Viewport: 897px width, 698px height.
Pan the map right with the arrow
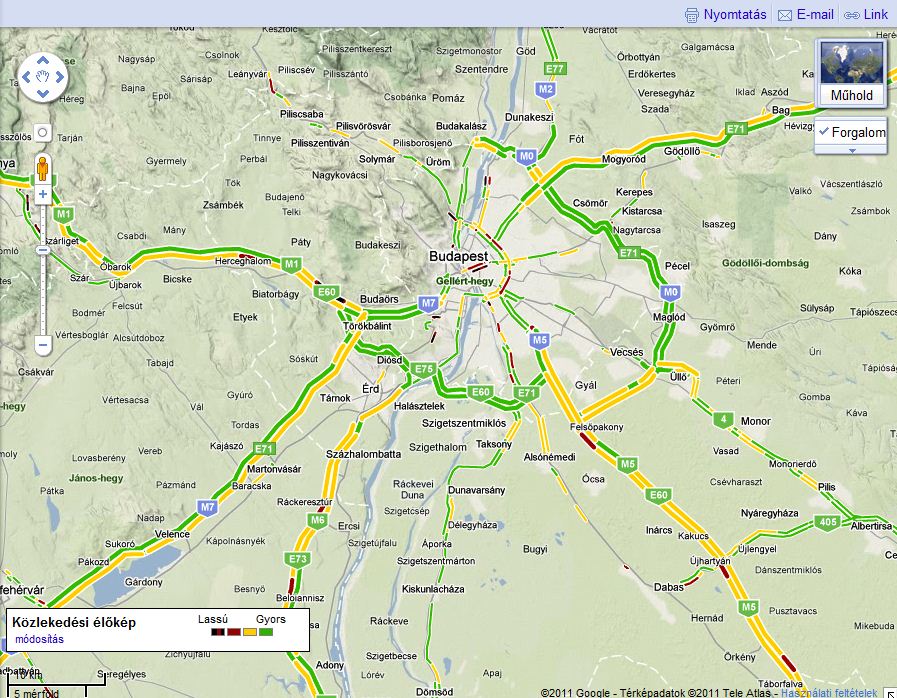[60, 76]
